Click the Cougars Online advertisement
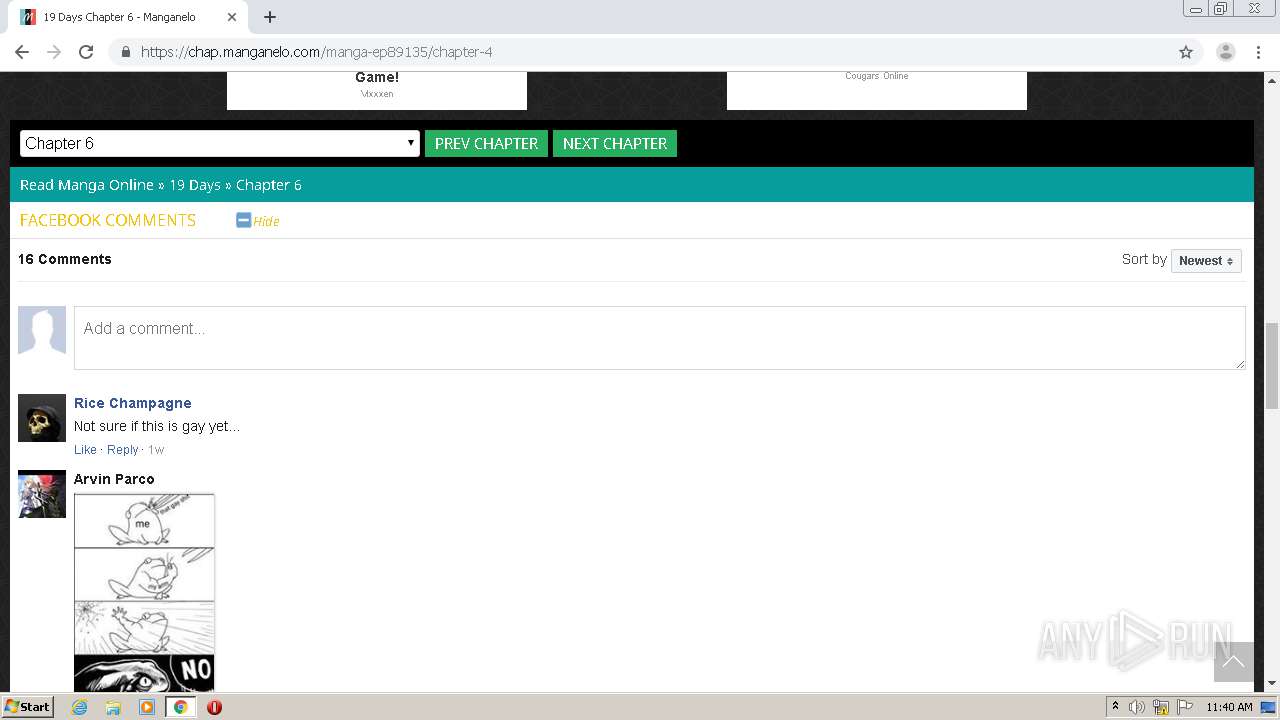Screen dimensions: 1280x720 (877, 90)
